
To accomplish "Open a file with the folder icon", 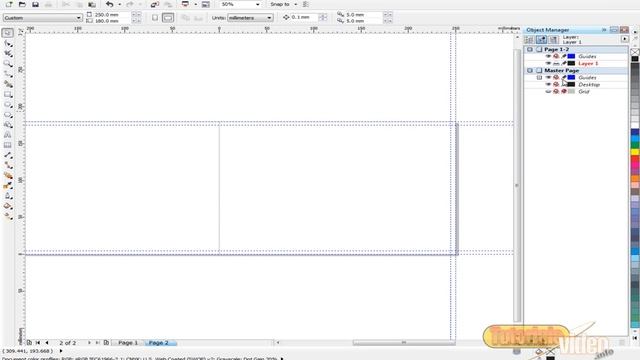I will (22, 4).
